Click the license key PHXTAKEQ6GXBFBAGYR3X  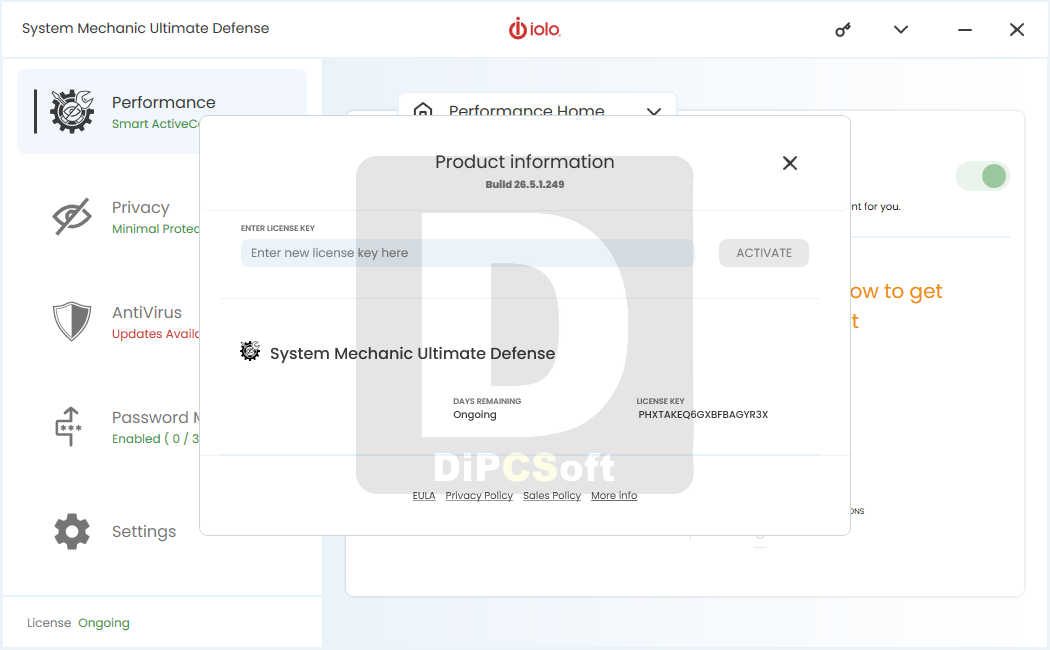coord(703,414)
